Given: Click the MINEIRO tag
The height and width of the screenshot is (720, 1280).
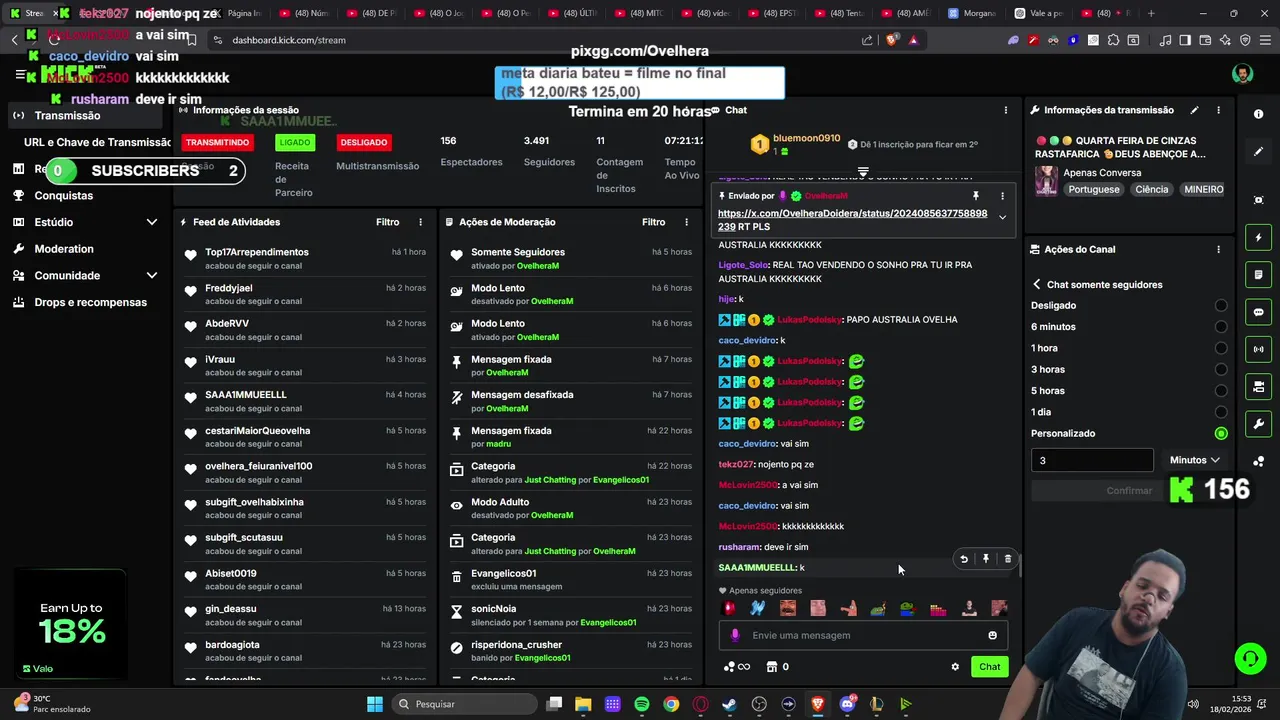Looking at the screenshot, I should pos(1203,189).
